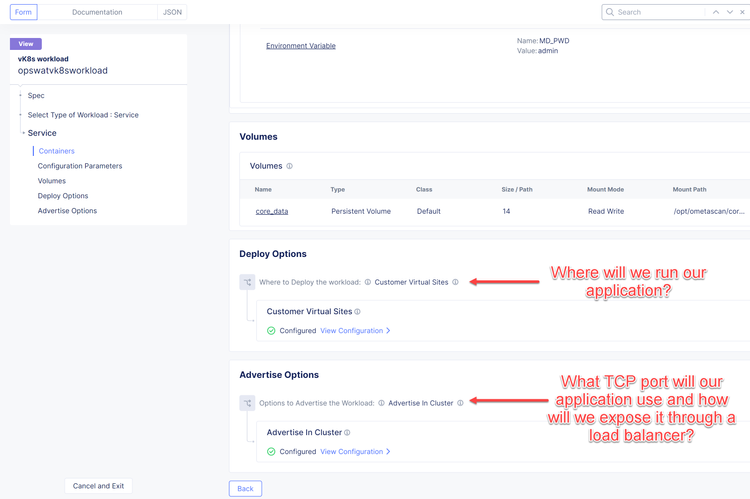Clear search with the X icon
The width and height of the screenshot is (750, 499).
pyautogui.click(x=742, y=12)
